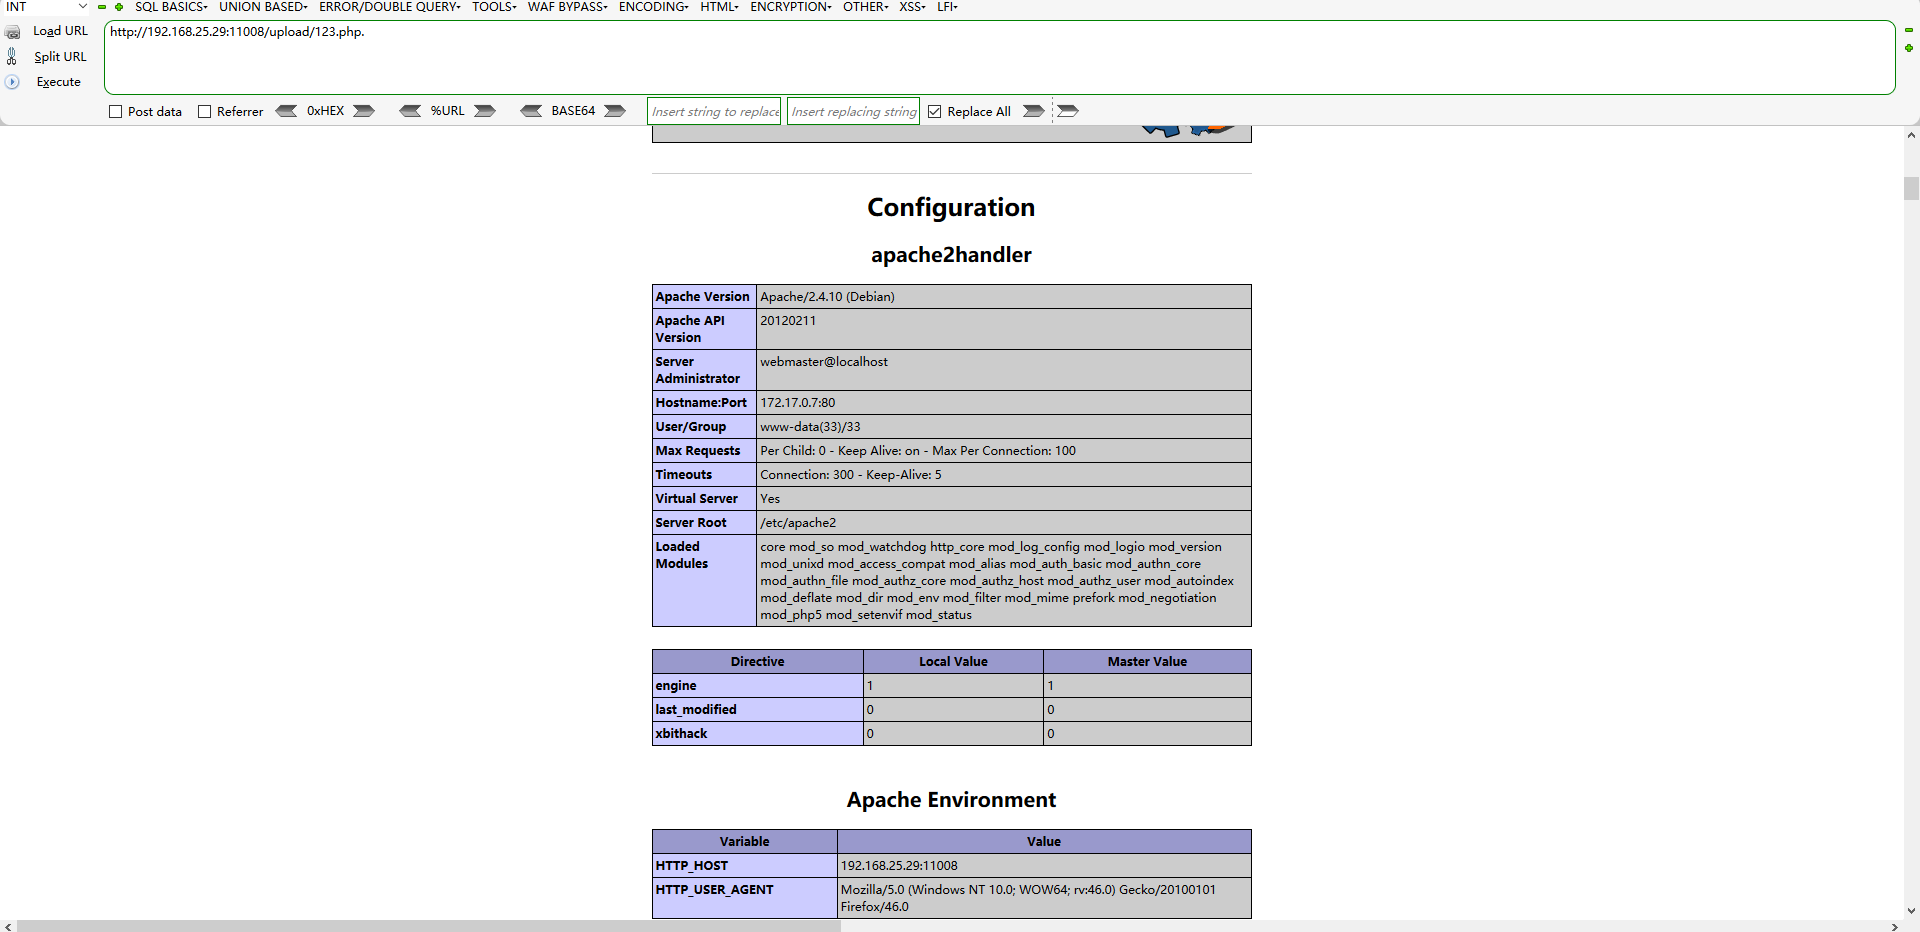Click the vertical scrollbar down arrow
The image size is (1920, 932).
click(1911, 911)
